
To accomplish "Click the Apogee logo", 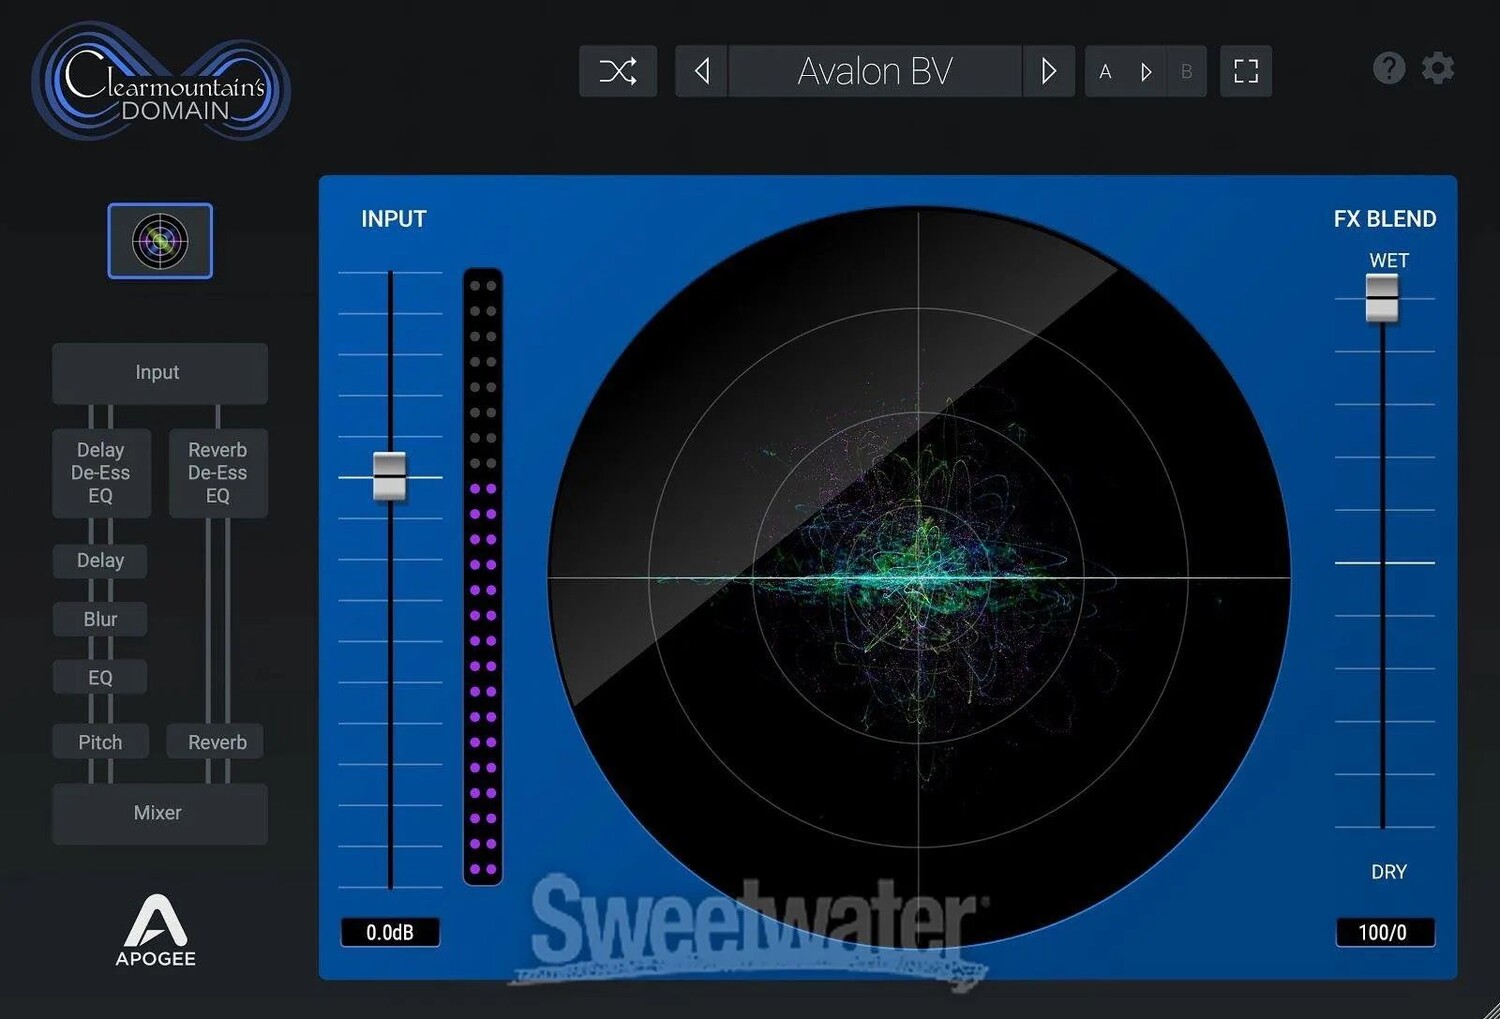I will point(155,932).
